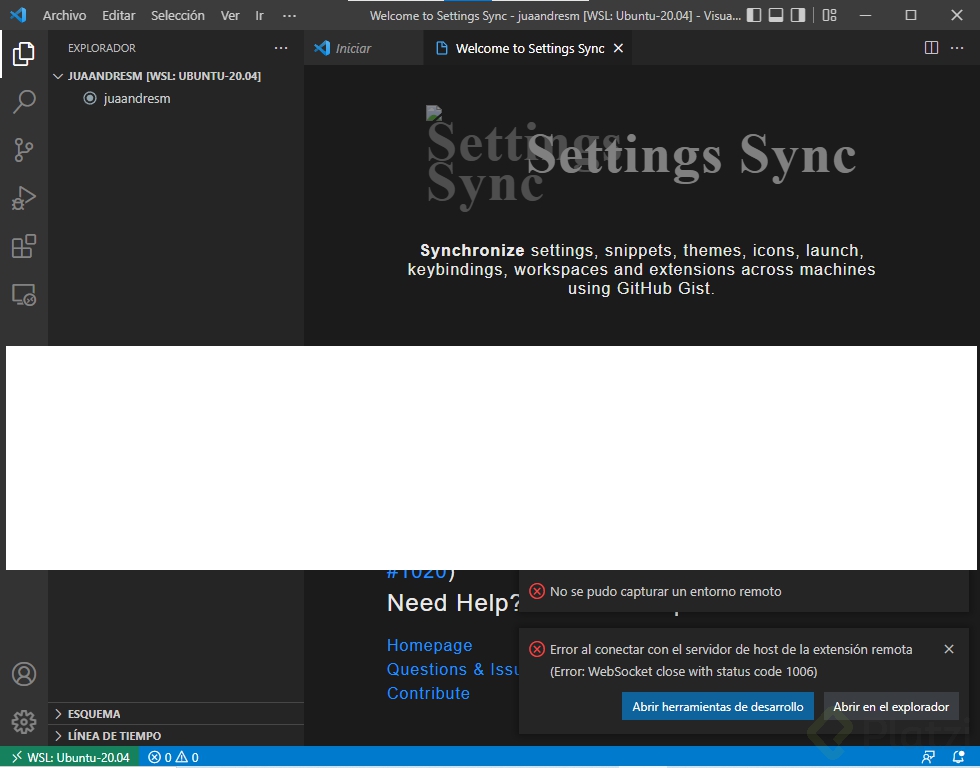Open the feedback icon in status bar
Screen dimensions: 980x768
tap(929, 757)
